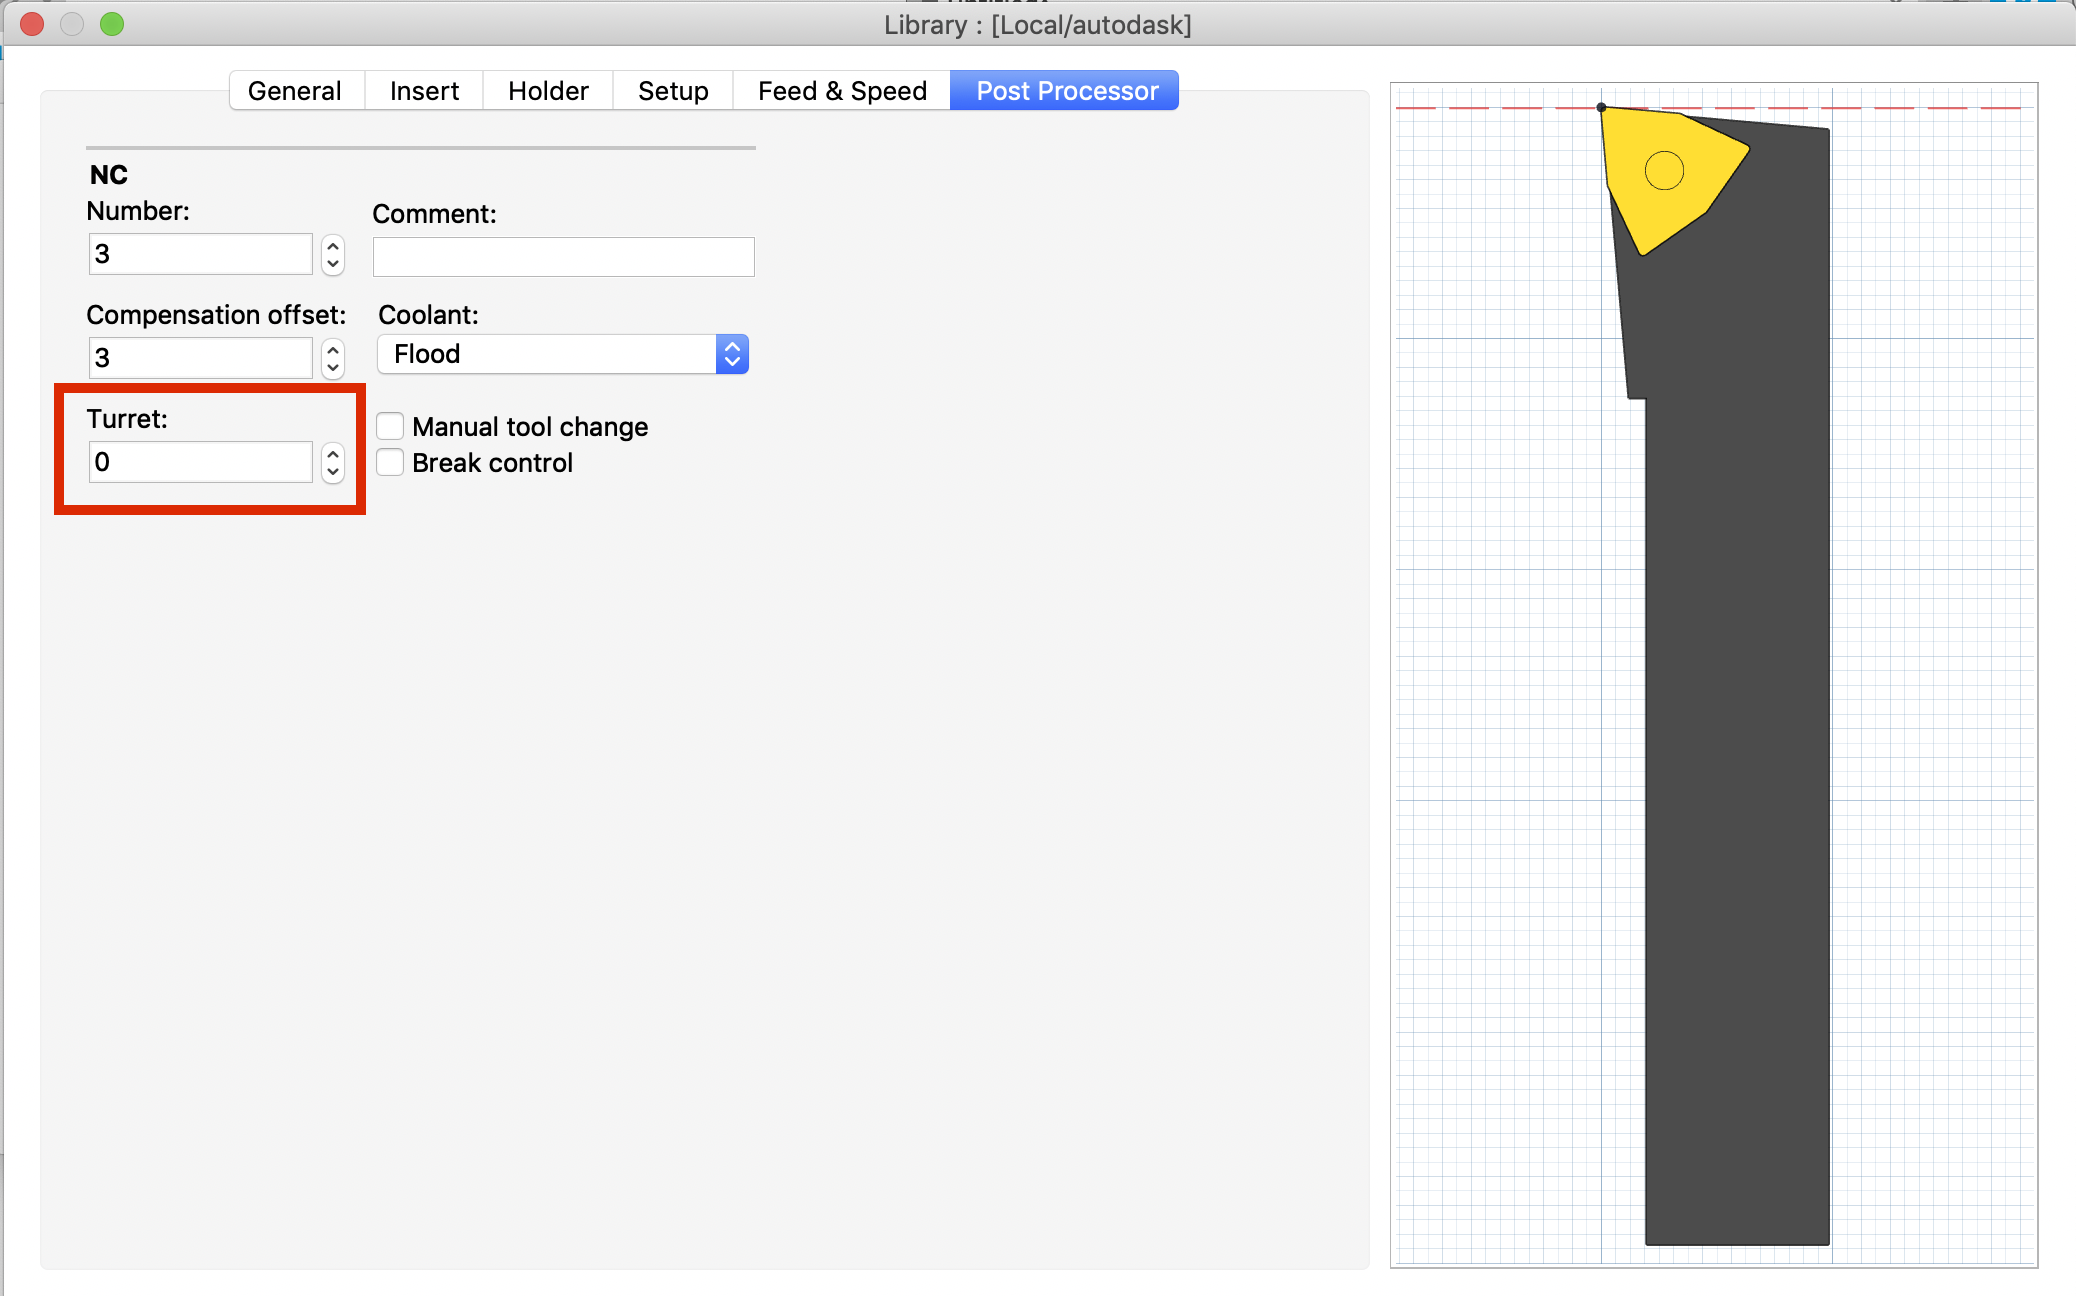This screenshot has height=1296, width=2076.
Task: Enable Manual tool change checkbox
Action: pos(390,426)
